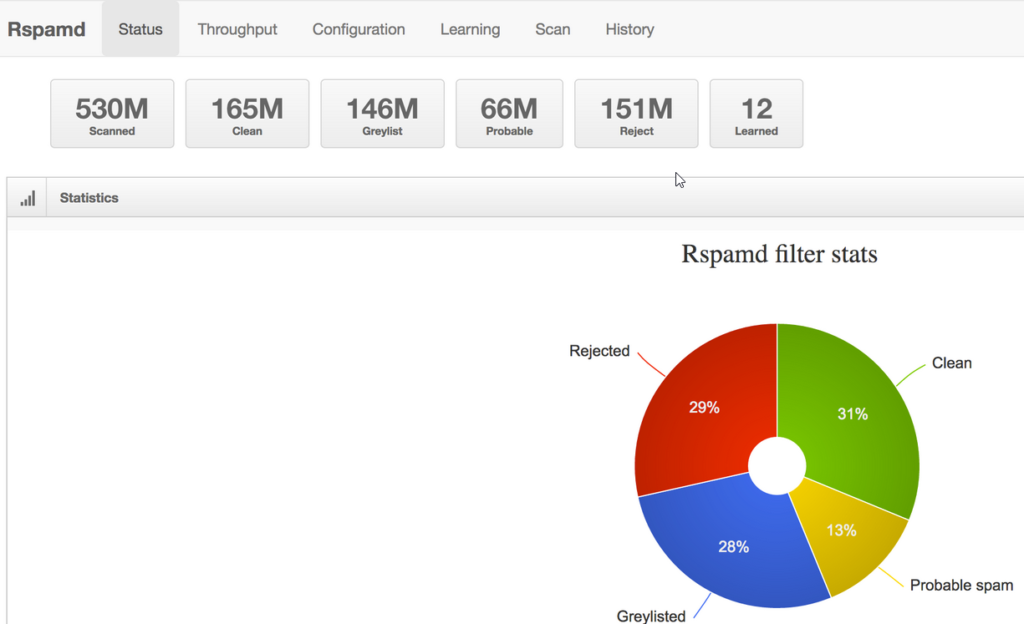This screenshot has width=1024, height=624.
Task: Click the 12 Learned stat box
Action: (x=756, y=114)
